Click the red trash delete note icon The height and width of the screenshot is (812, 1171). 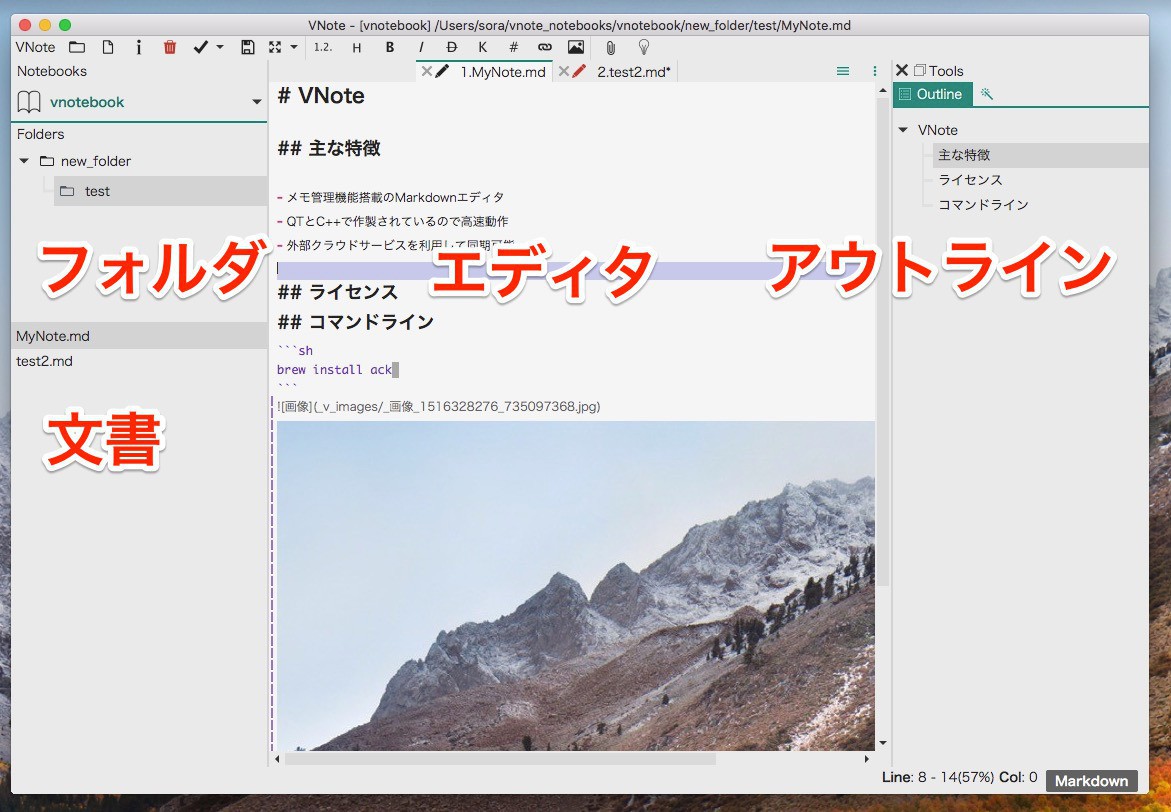pos(170,47)
